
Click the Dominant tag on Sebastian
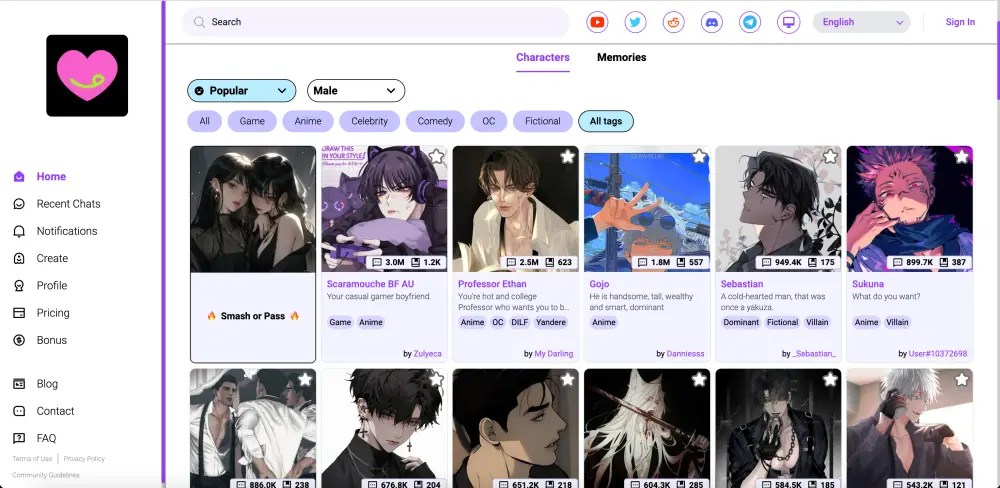pyautogui.click(x=741, y=323)
